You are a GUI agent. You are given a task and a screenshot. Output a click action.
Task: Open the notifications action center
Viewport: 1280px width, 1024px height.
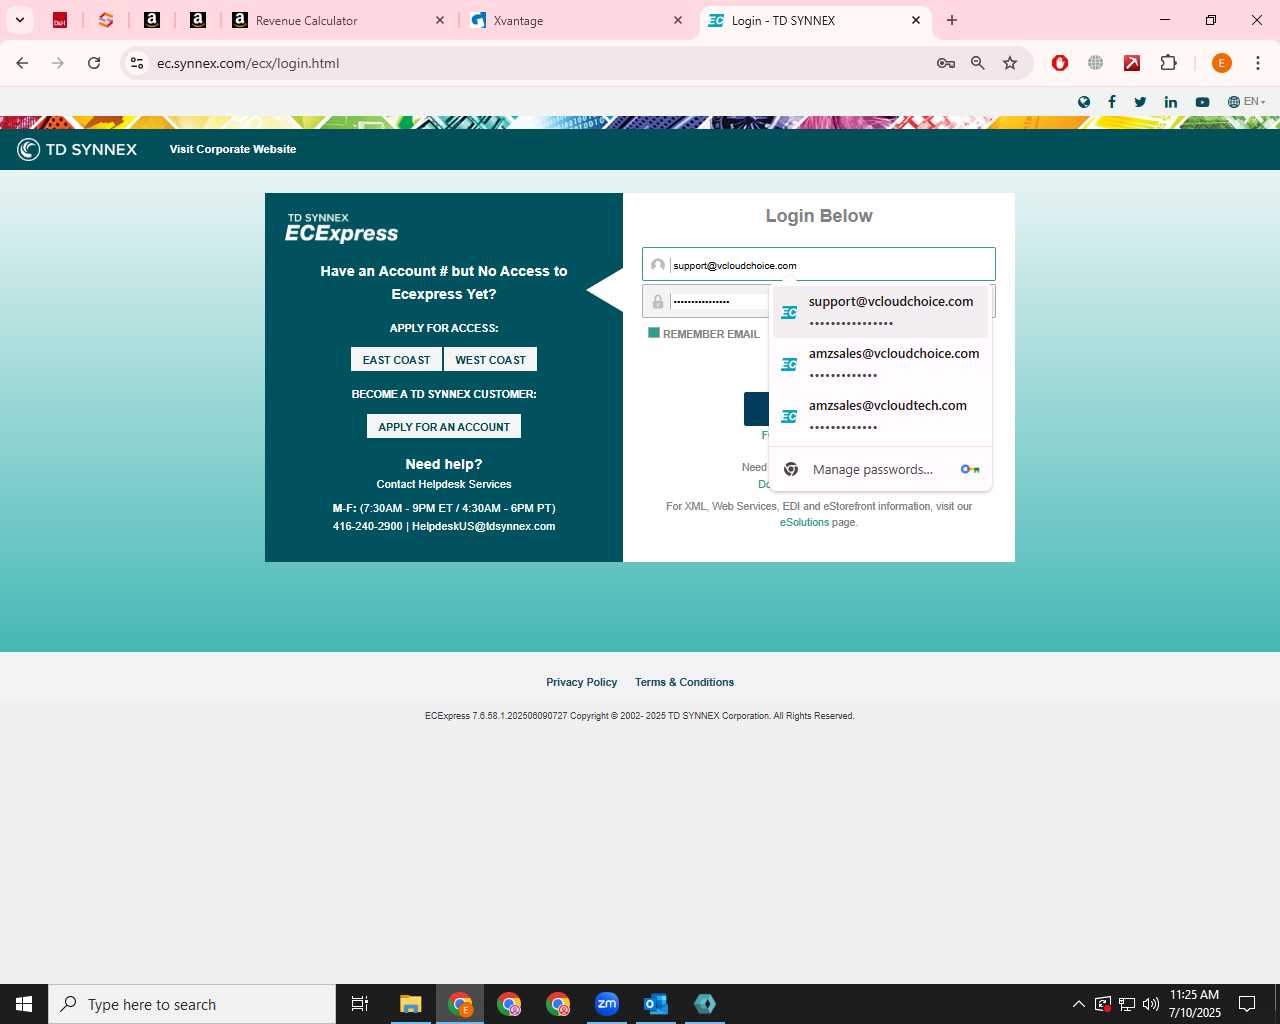1247,1004
